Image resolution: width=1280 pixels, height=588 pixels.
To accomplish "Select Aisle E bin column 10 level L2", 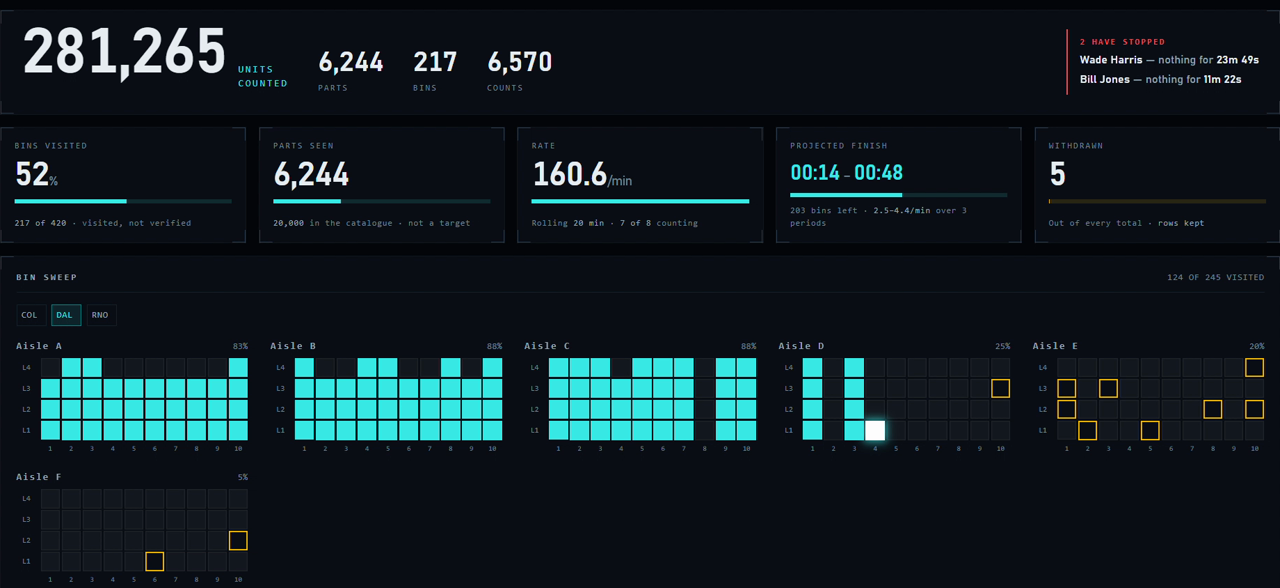I will coord(1254,409).
